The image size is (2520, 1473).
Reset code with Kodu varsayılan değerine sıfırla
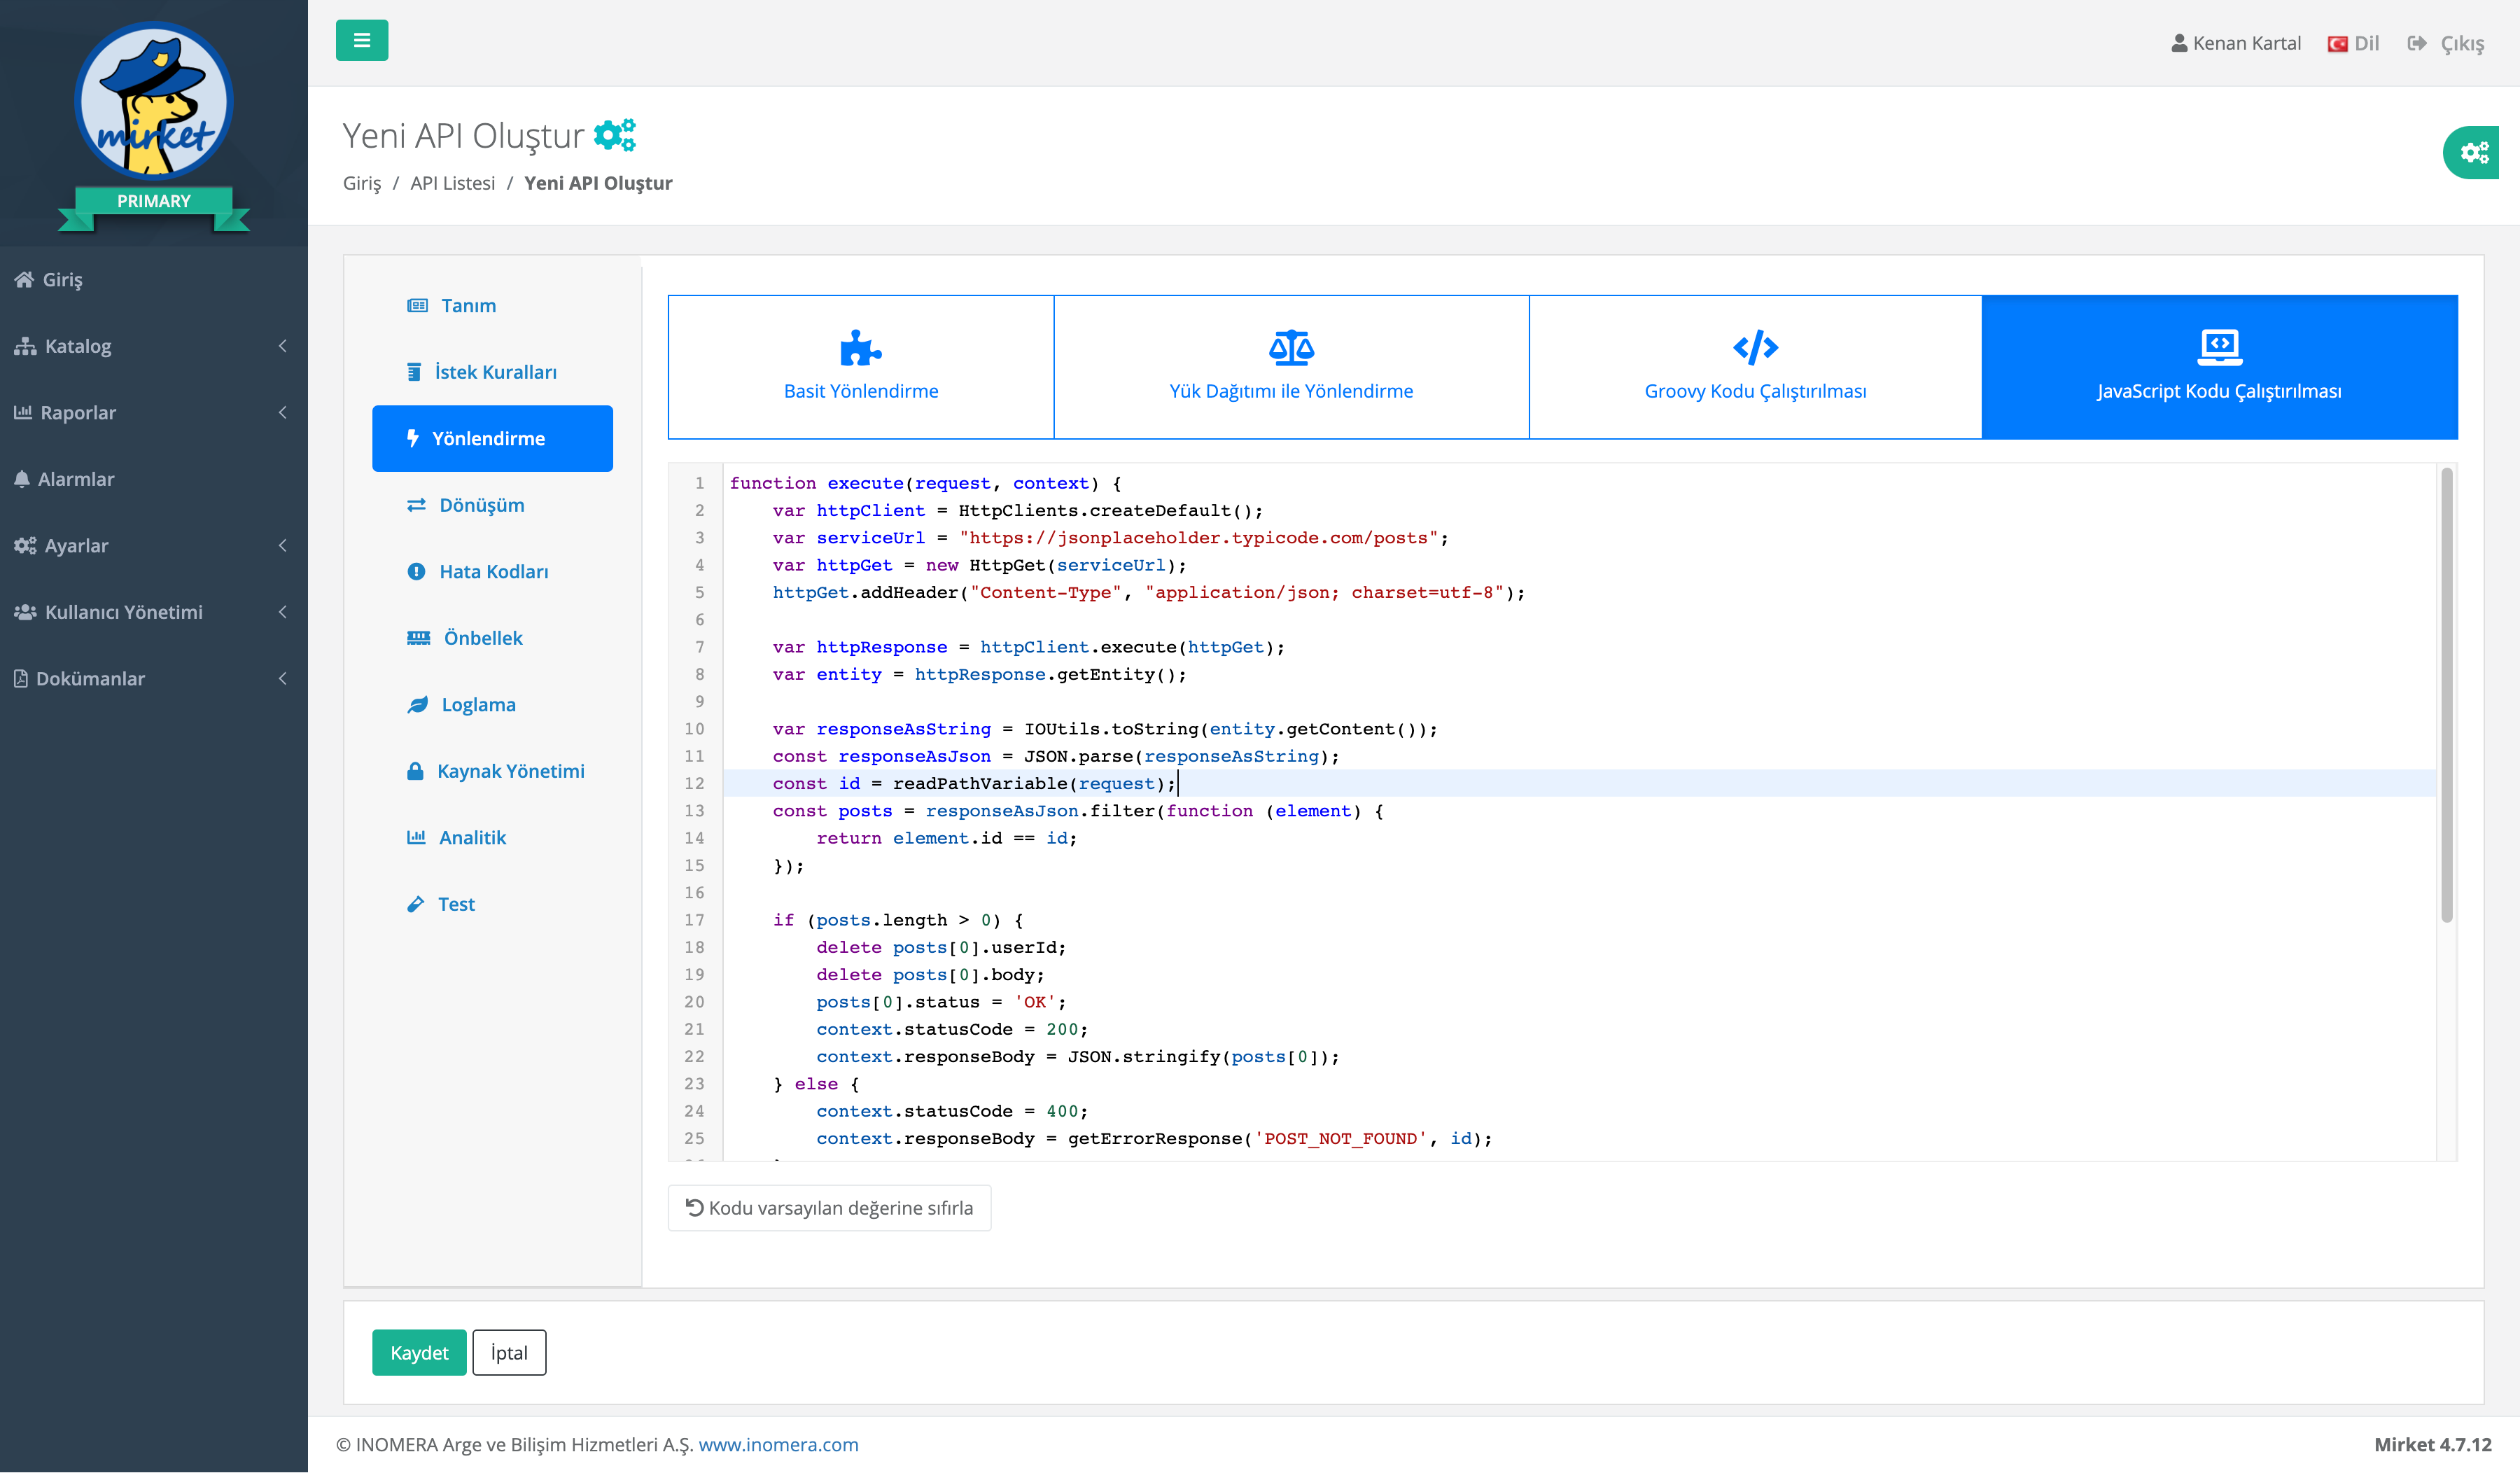829,1208
